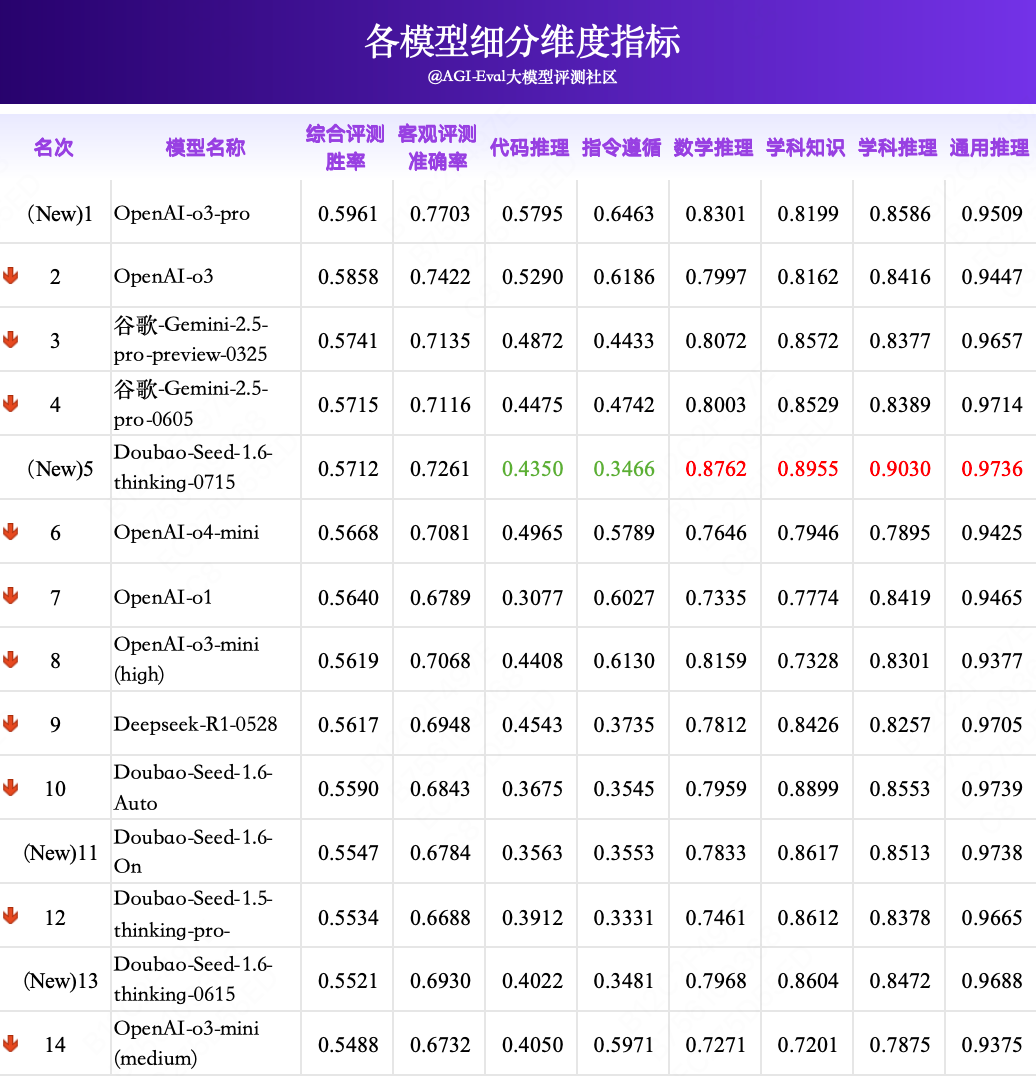Click the 学科知识 column header
This screenshot has width=1036, height=1076.
tap(805, 148)
